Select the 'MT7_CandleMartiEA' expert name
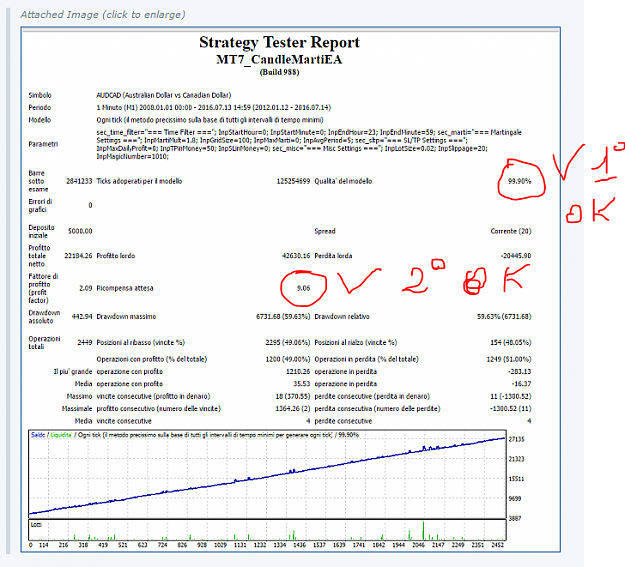625x567 pixels. click(279, 59)
